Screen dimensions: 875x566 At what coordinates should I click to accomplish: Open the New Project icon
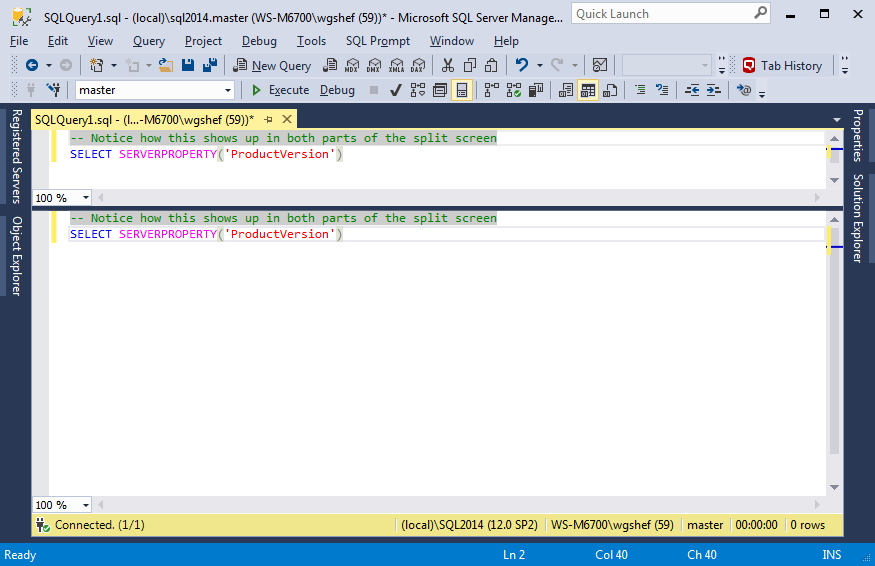click(97, 65)
